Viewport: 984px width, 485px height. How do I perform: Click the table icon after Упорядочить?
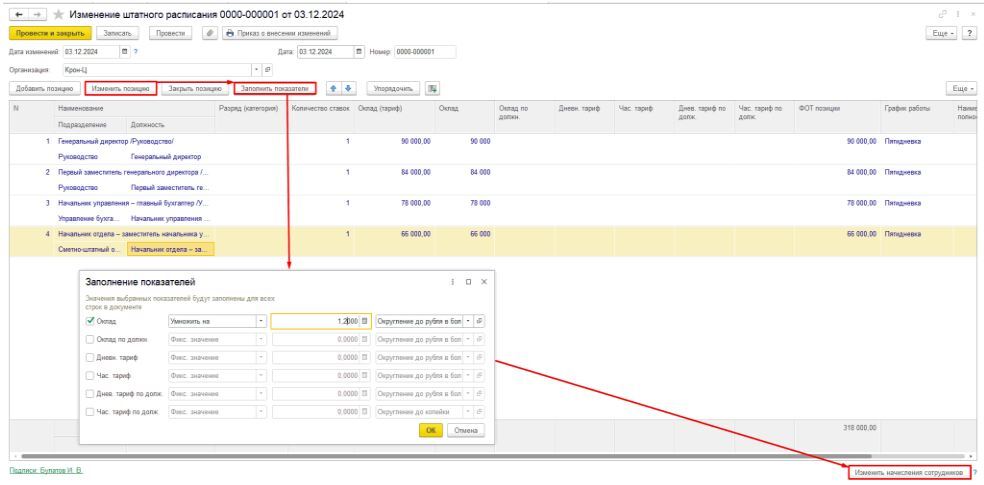tap(432, 88)
